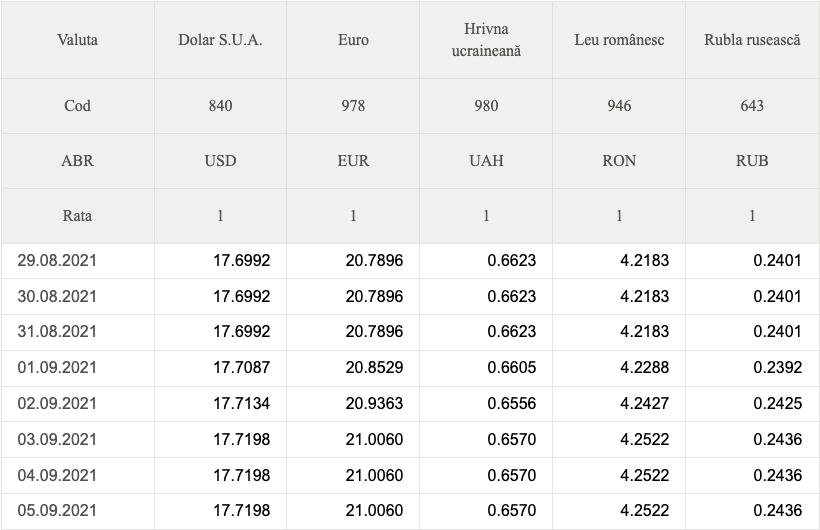820x530 pixels.
Task: Select the UAH abbreviation cell
Action: click(x=486, y=160)
